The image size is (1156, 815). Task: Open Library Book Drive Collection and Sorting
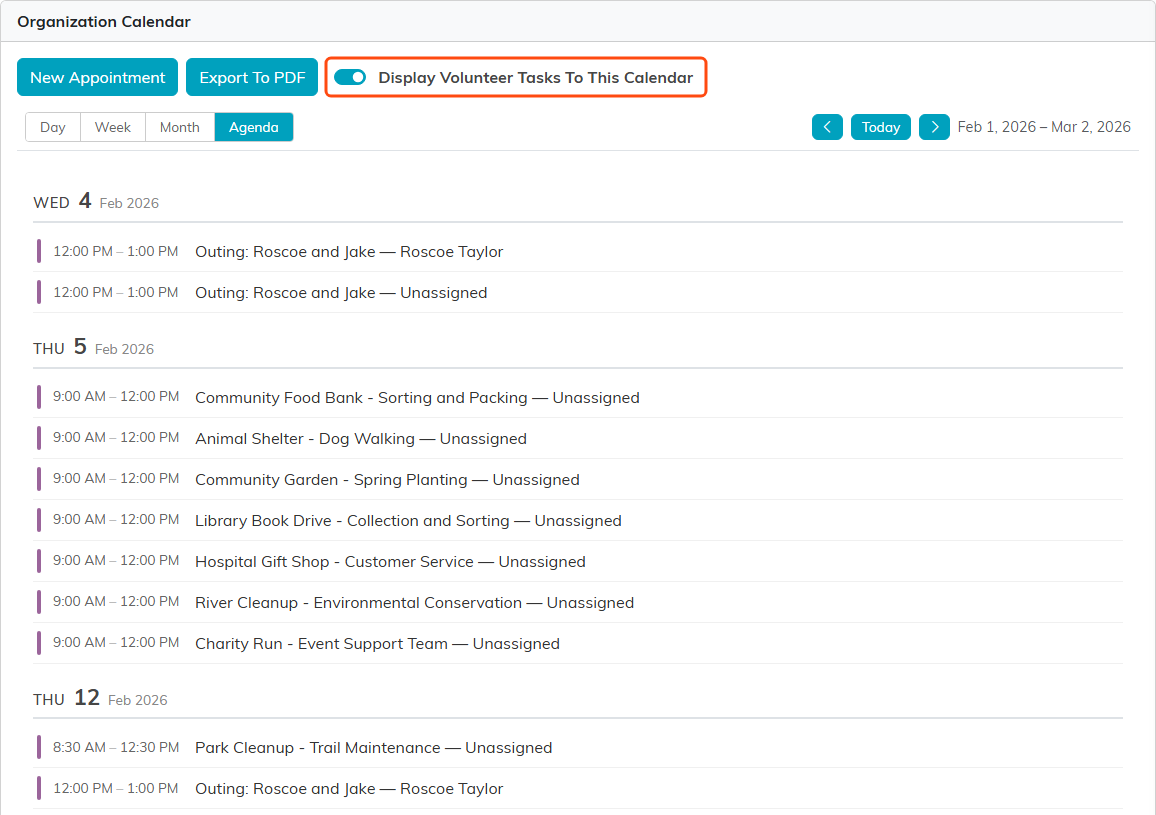[x=578, y=521]
